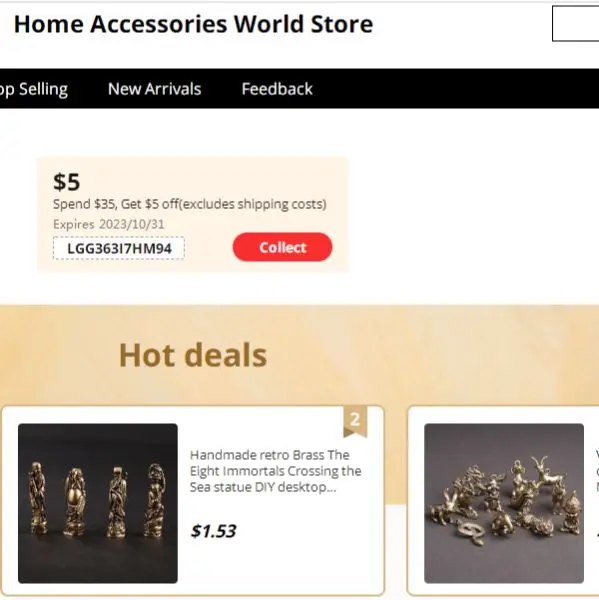Open the New Arrivals tab

(154, 89)
